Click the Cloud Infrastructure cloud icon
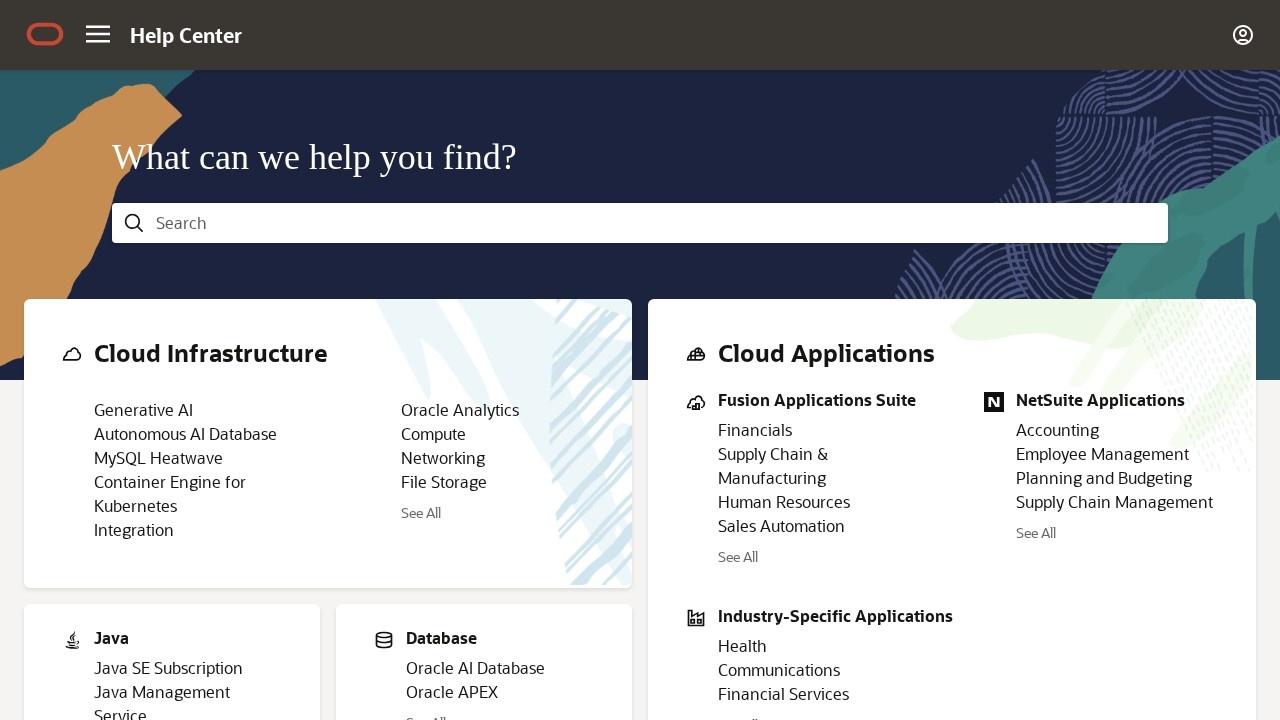 72,354
